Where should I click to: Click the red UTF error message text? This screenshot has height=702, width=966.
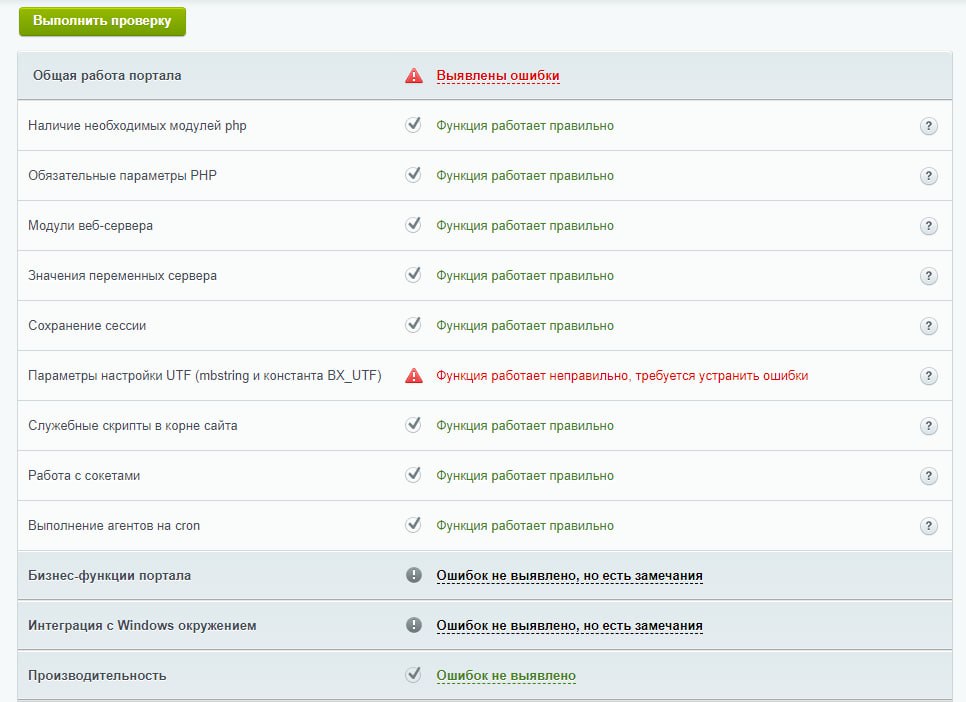click(621, 376)
